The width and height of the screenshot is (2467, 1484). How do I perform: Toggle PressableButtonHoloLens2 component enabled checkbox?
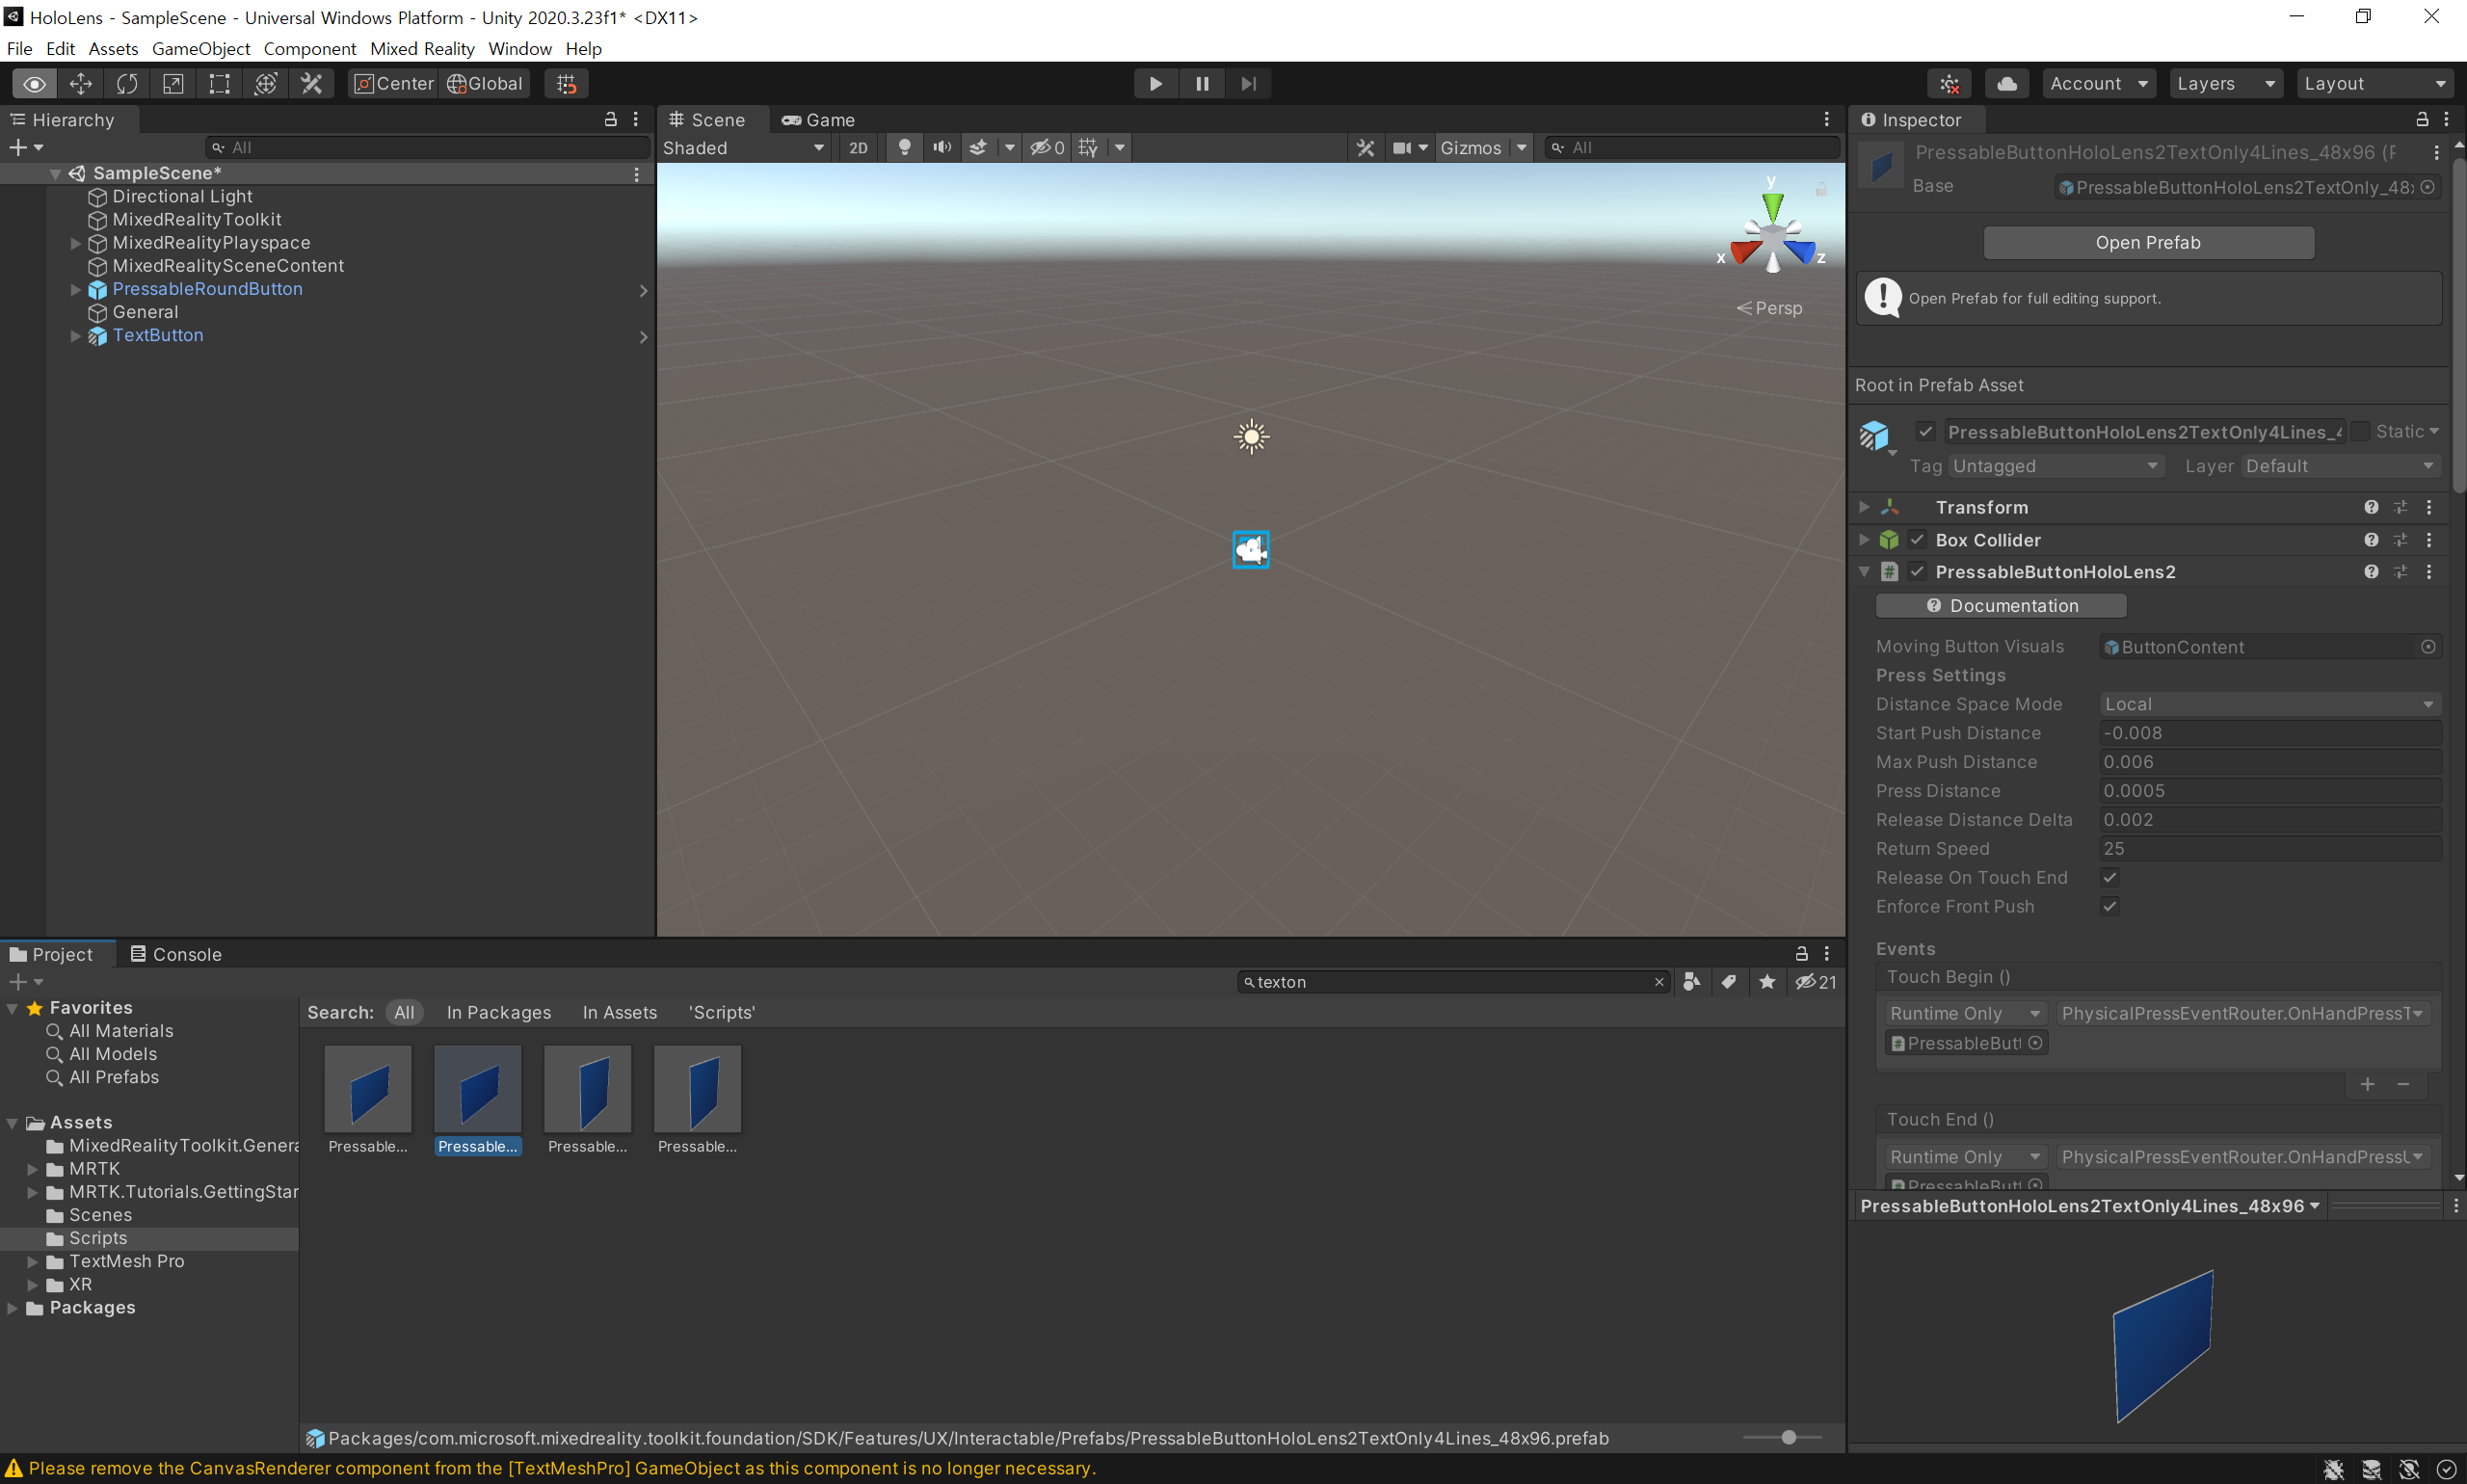click(x=1917, y=572)
